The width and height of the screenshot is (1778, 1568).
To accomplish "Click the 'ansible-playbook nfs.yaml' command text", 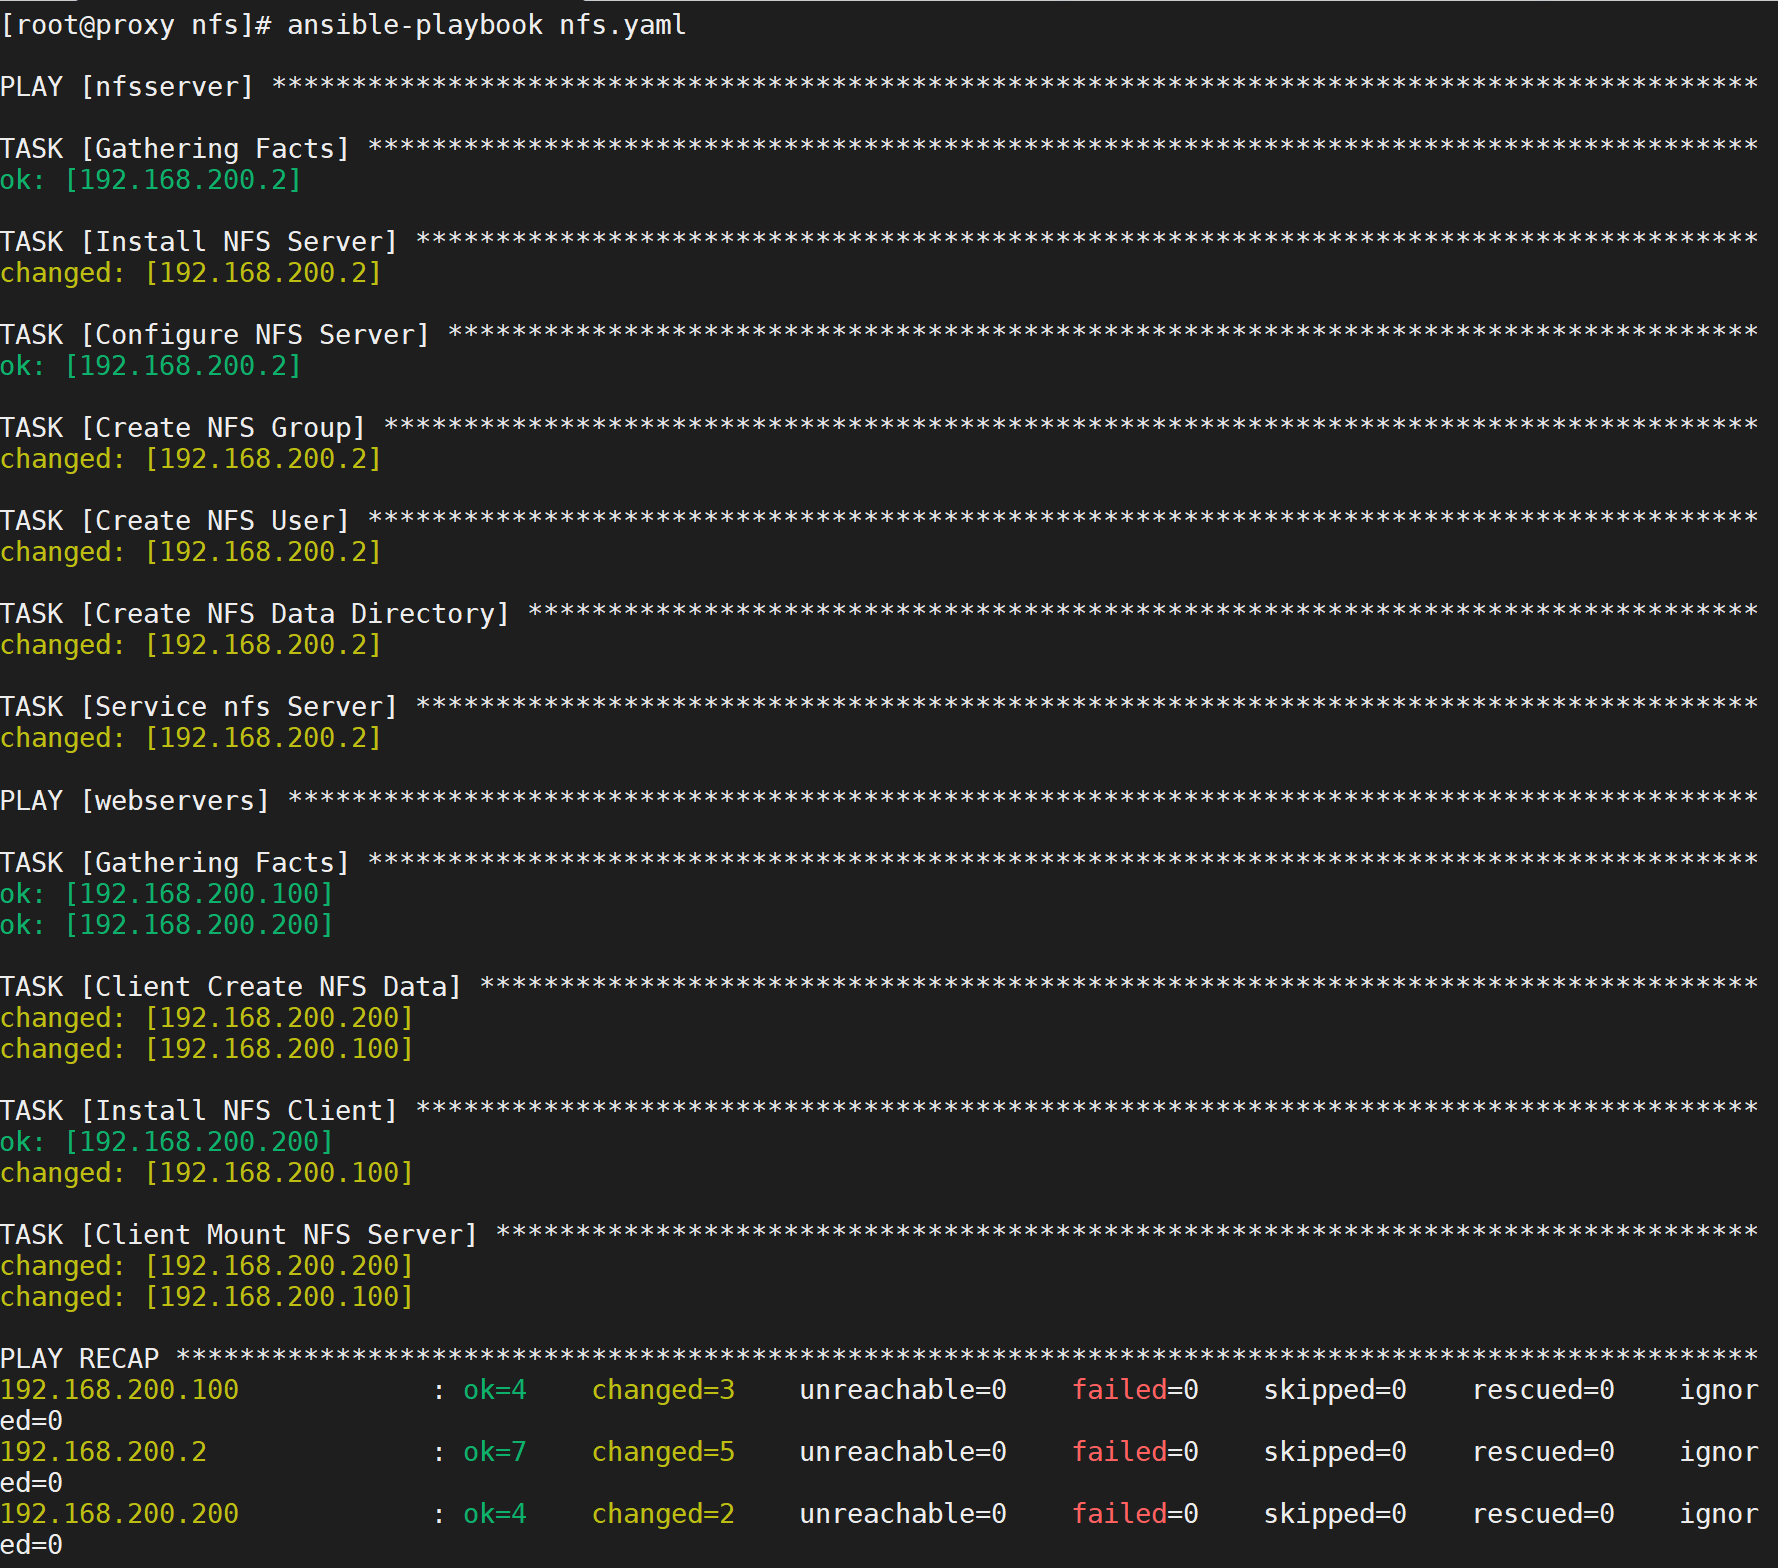I will tap(487, 25).
